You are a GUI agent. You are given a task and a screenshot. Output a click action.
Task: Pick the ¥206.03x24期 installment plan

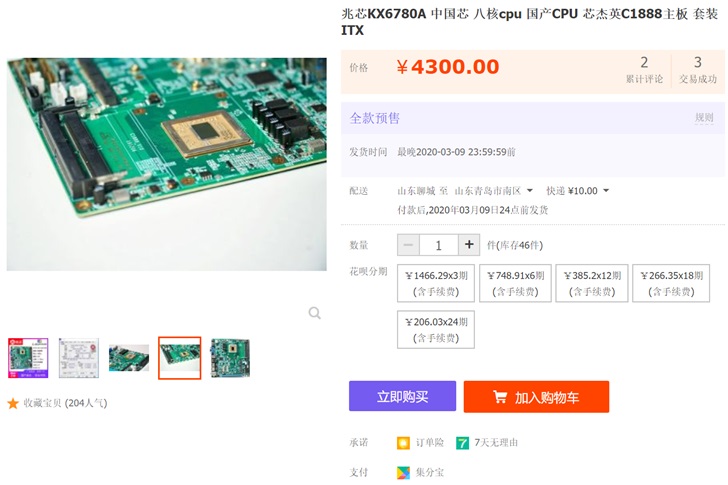point(436,330)
